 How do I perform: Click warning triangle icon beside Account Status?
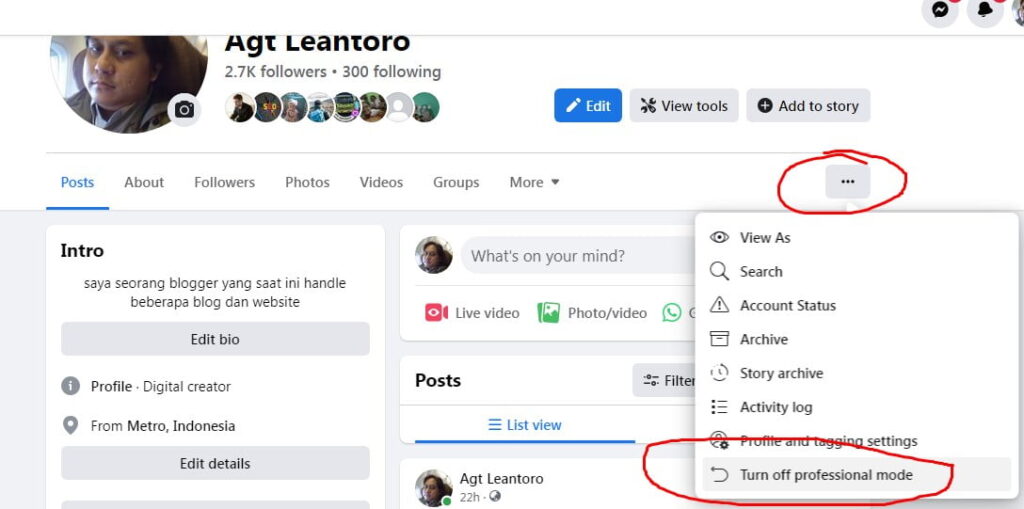719,305
